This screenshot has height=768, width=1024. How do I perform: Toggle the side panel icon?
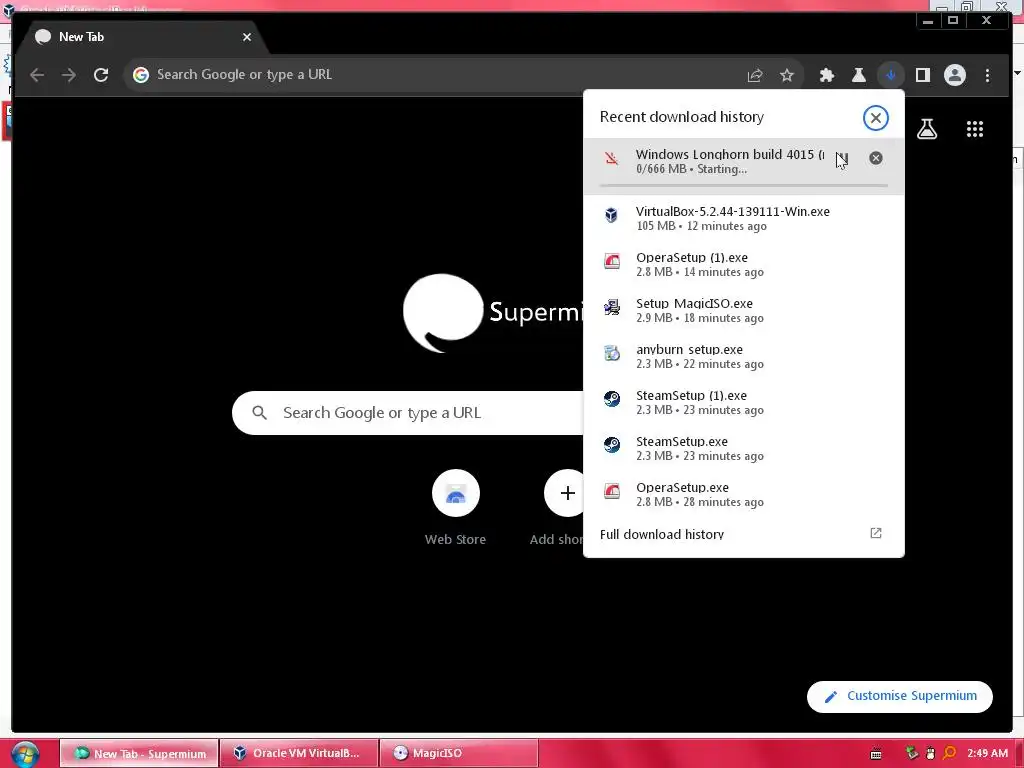click(923, 75)
